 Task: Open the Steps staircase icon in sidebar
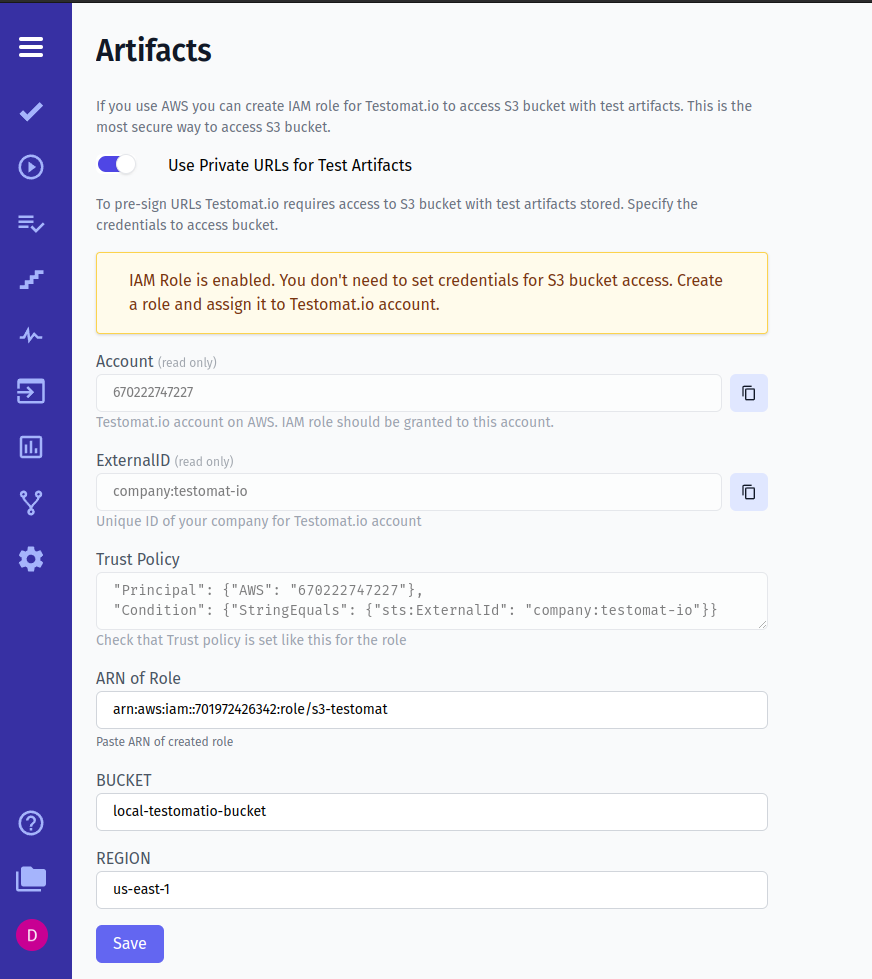[31, 279]
